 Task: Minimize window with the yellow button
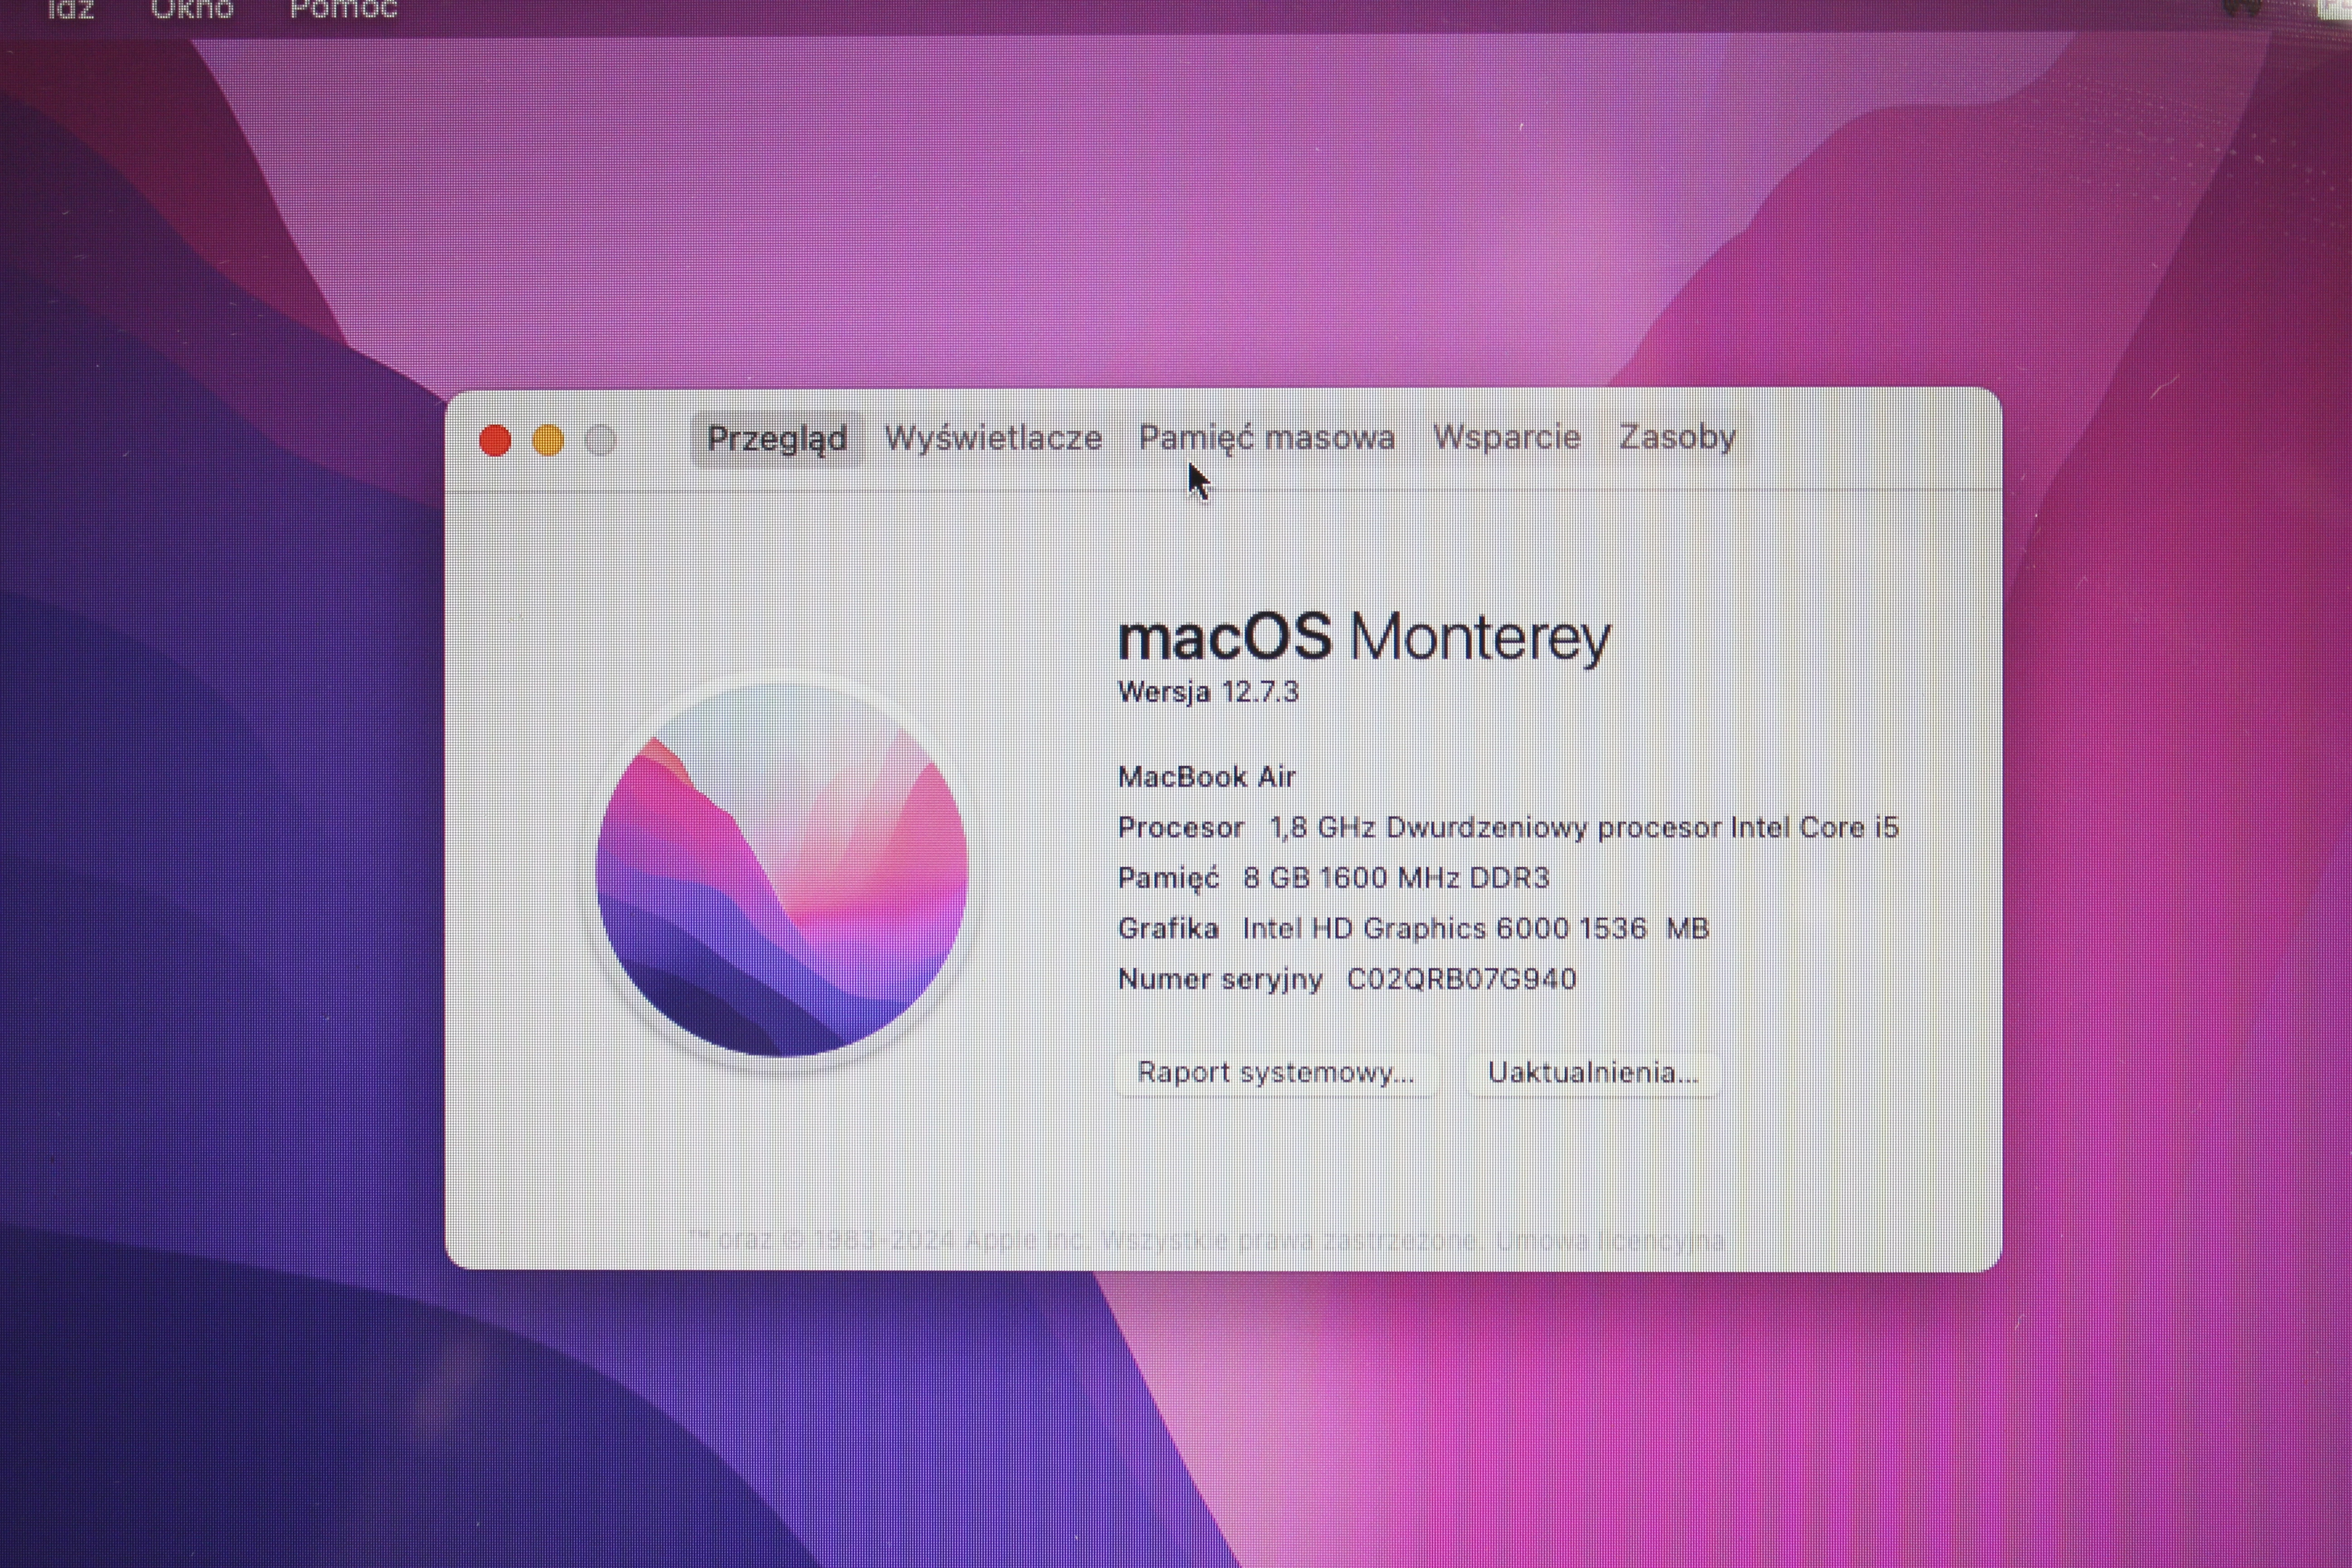click(x=548, y=440)
